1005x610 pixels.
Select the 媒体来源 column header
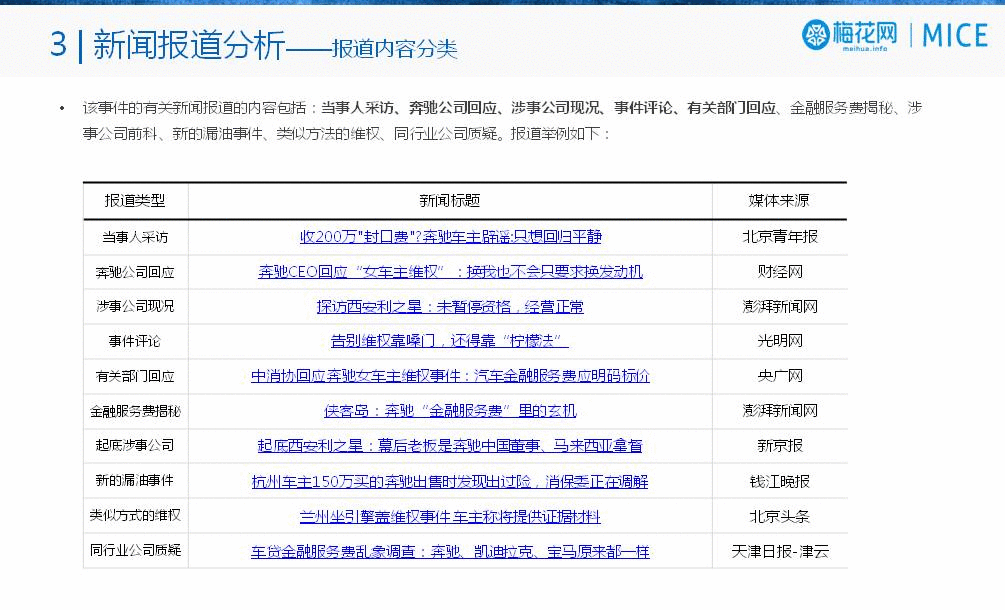(779, 201)
